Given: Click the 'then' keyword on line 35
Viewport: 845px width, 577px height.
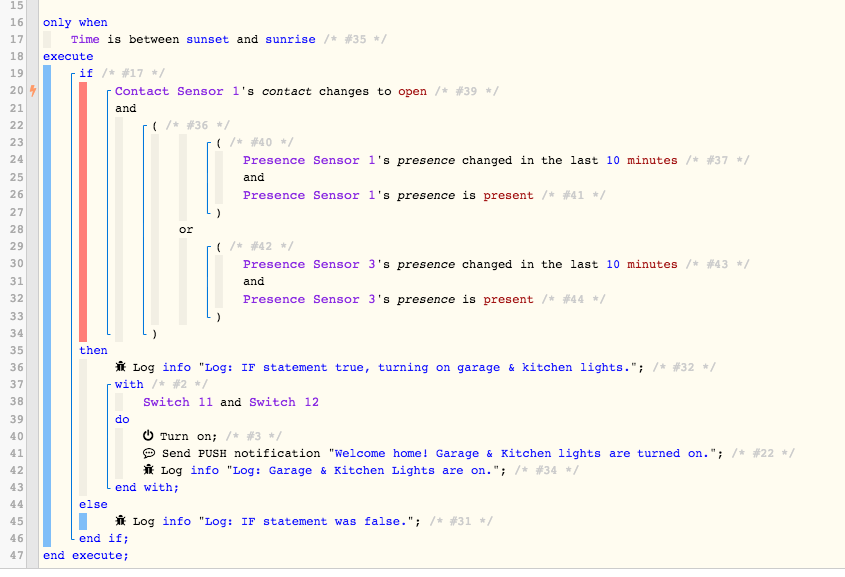Looking at the screenshot, I should click(93, 350).
